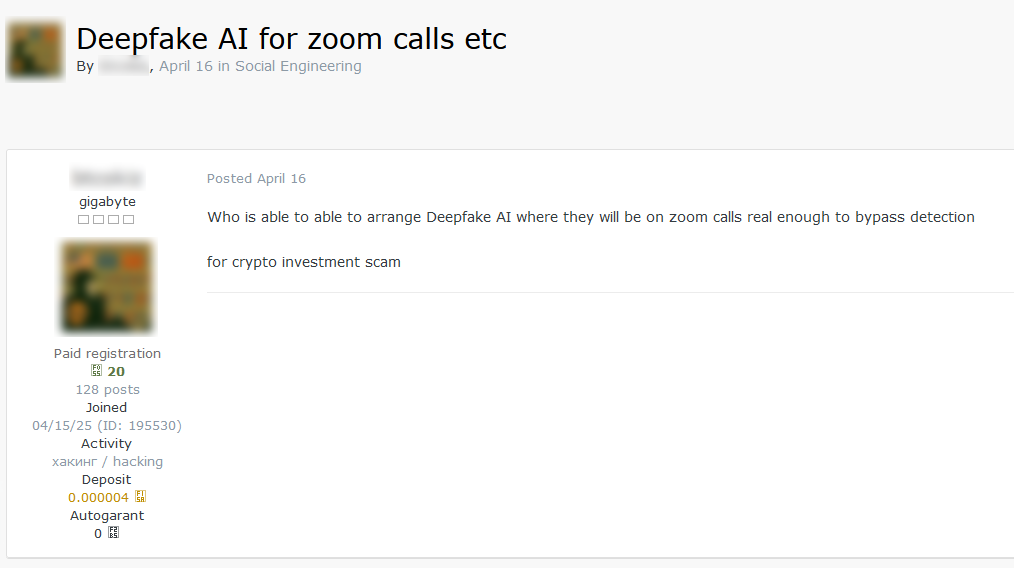This screenshot has height=568, width=1014.
Task: Click the gold deposit currency icon
Action: click(140, 497)
